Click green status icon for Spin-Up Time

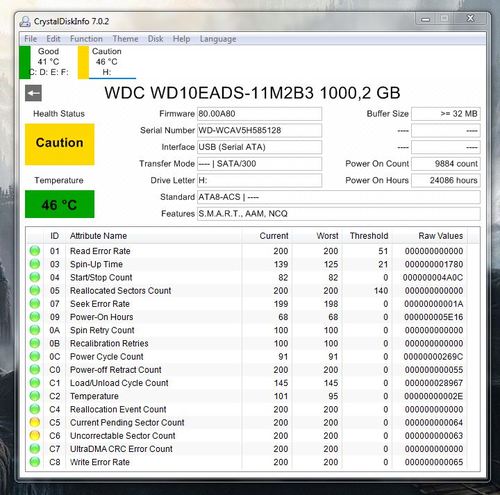35,264
